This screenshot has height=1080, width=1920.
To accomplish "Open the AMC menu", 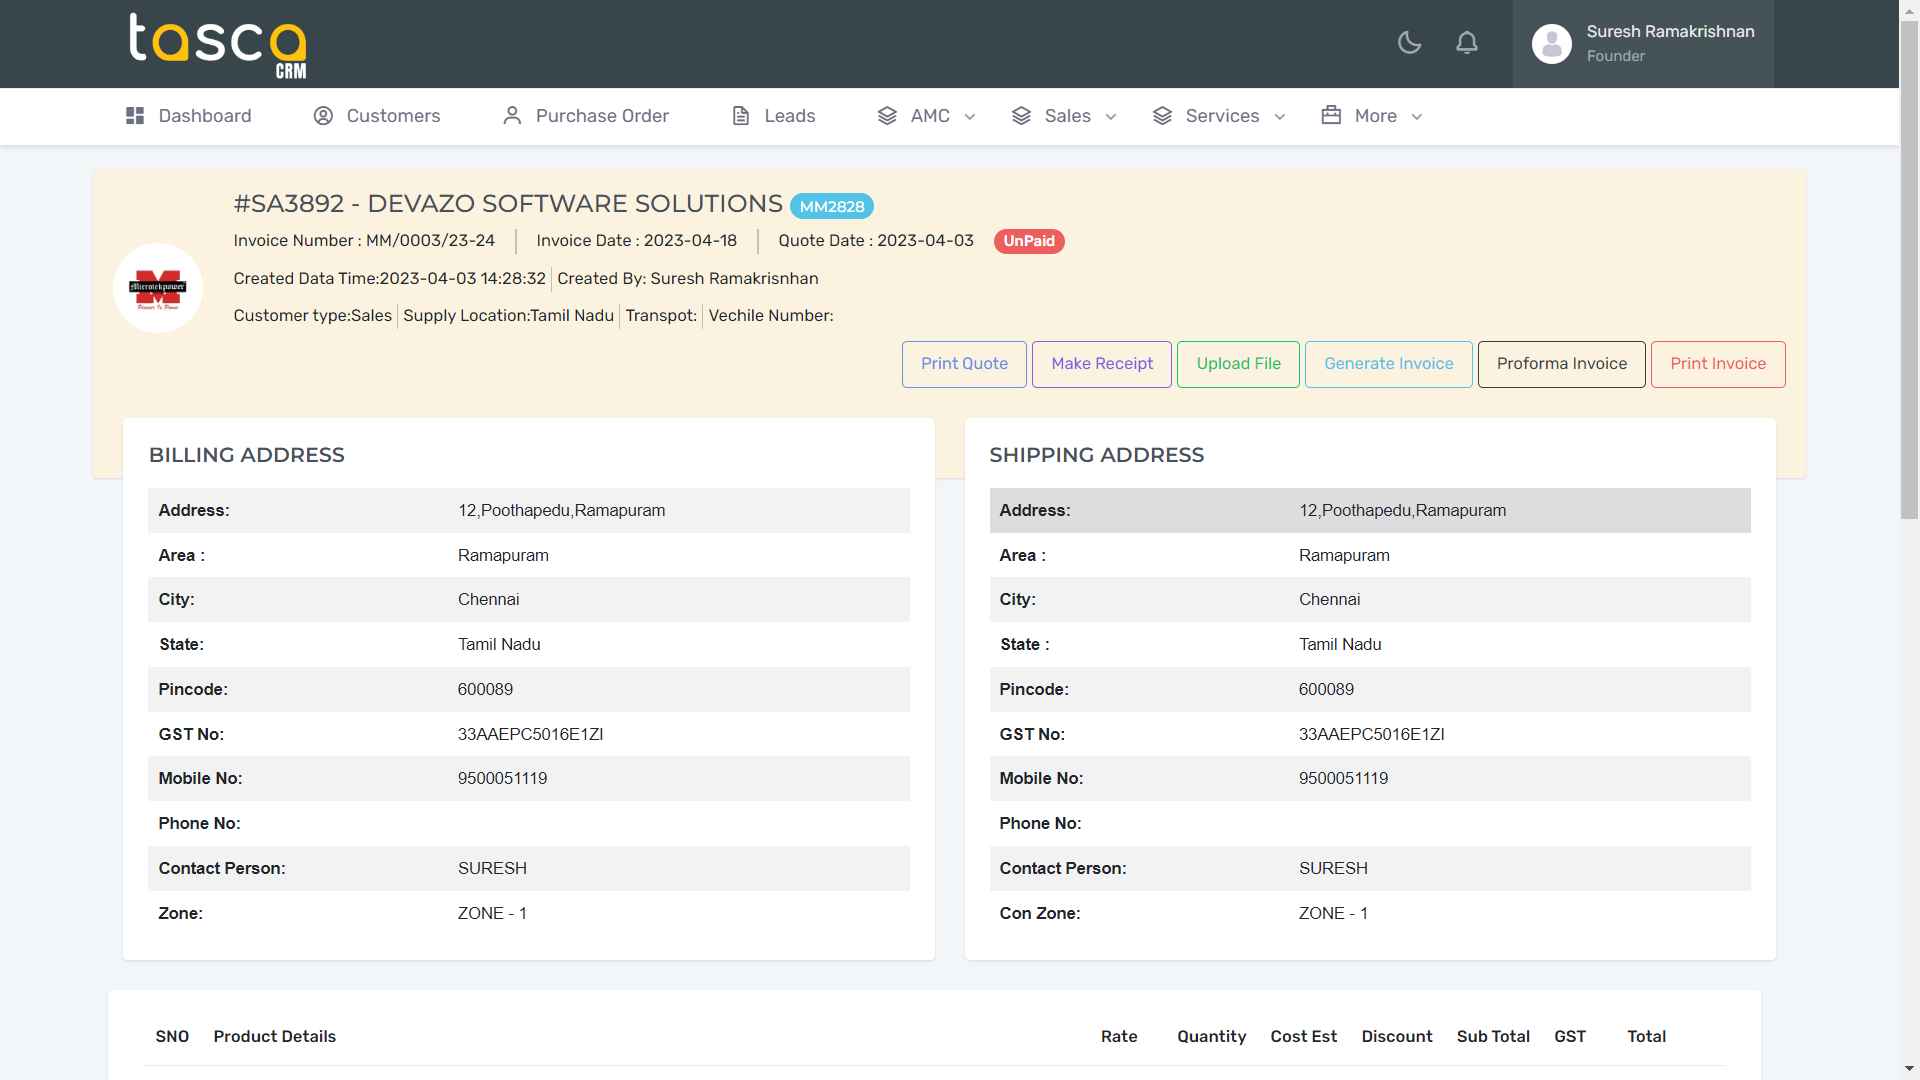I will (x=926, y=116).
